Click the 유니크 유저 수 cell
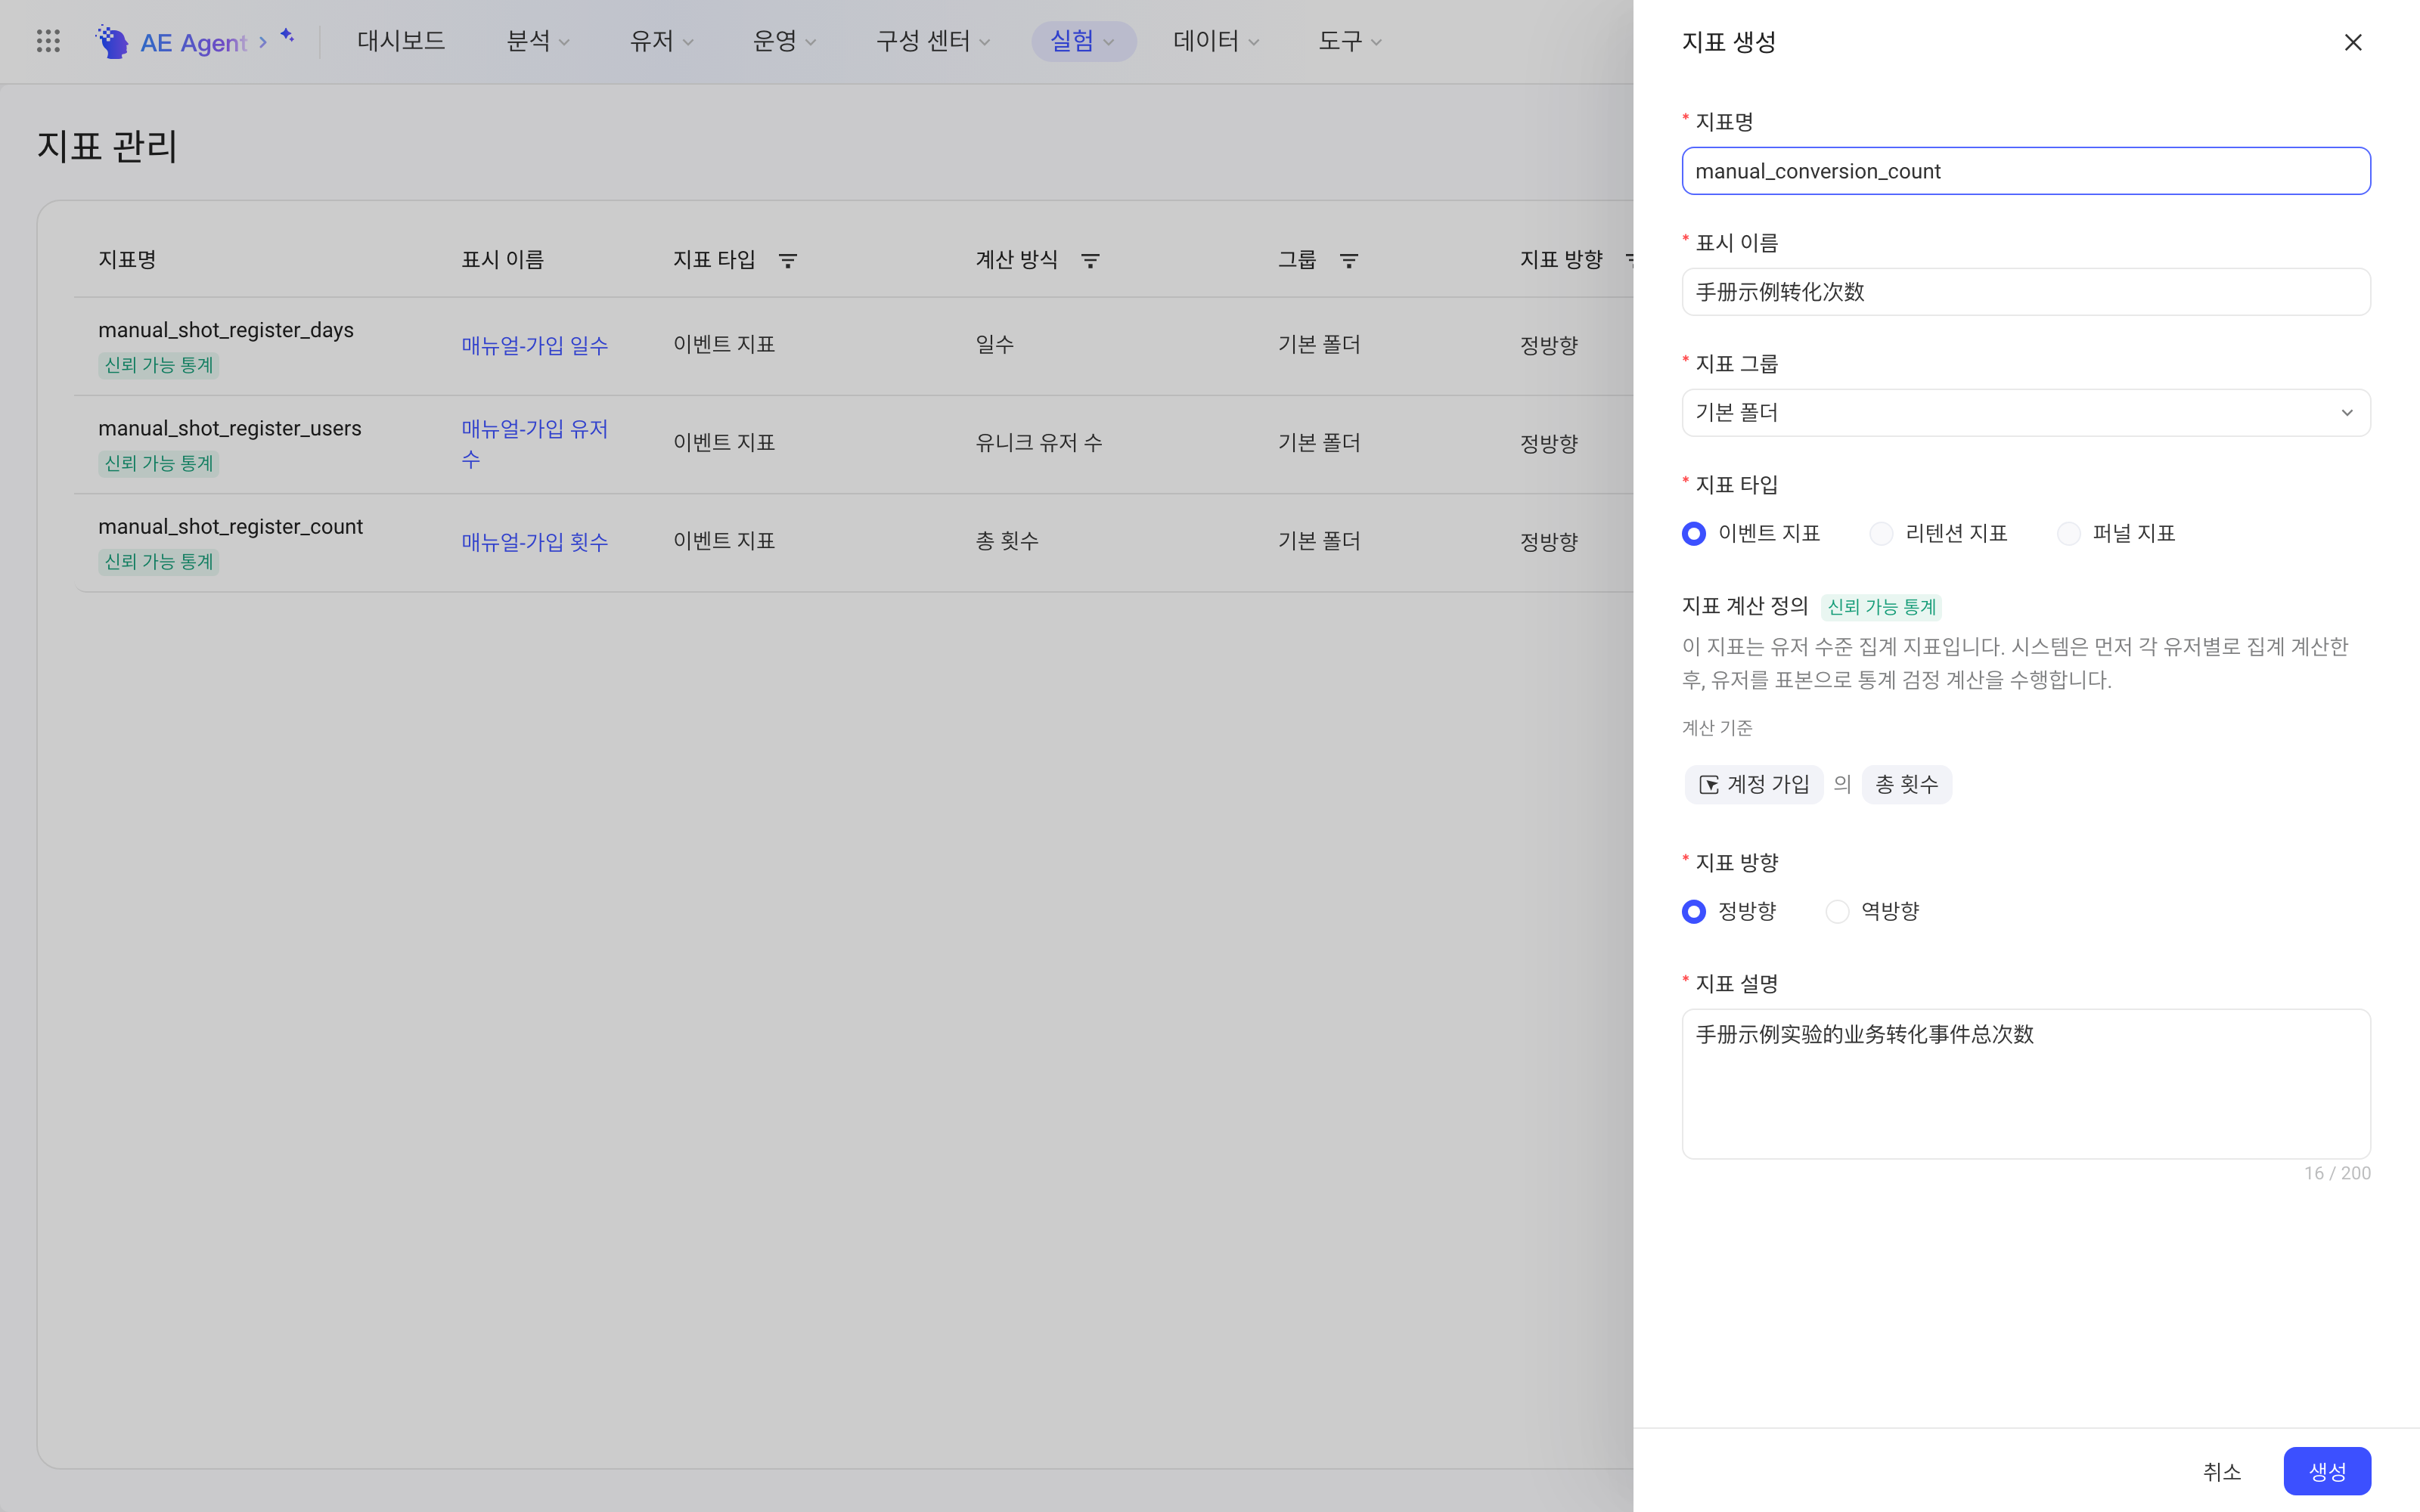 click(x=1039, y=442)
